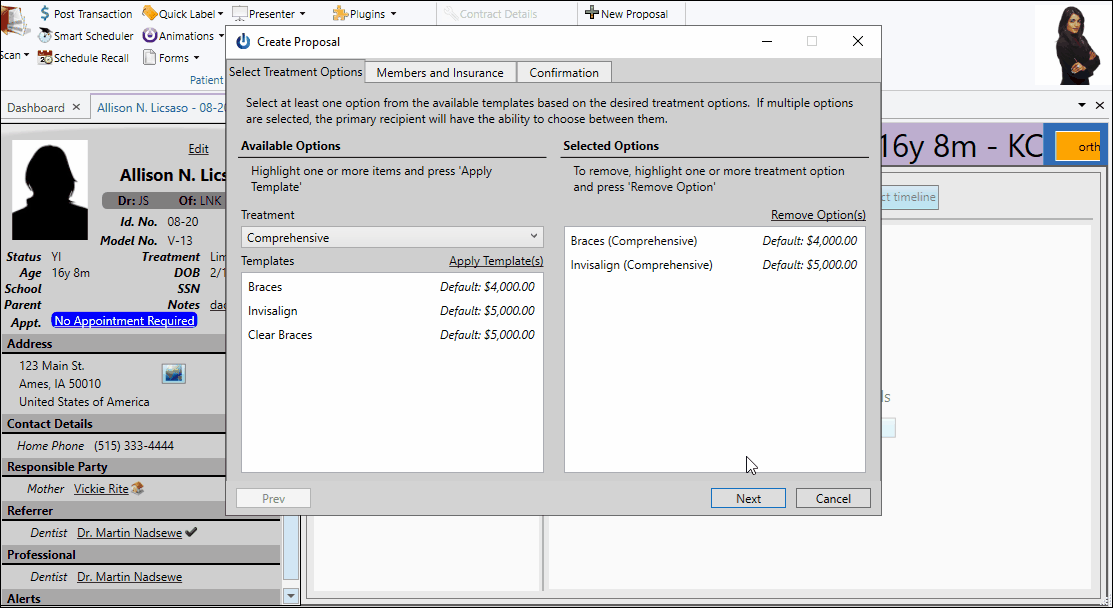The image size is (1113, 608).
Task: Click the Quick Label tag icon
Action: (150, 14)
